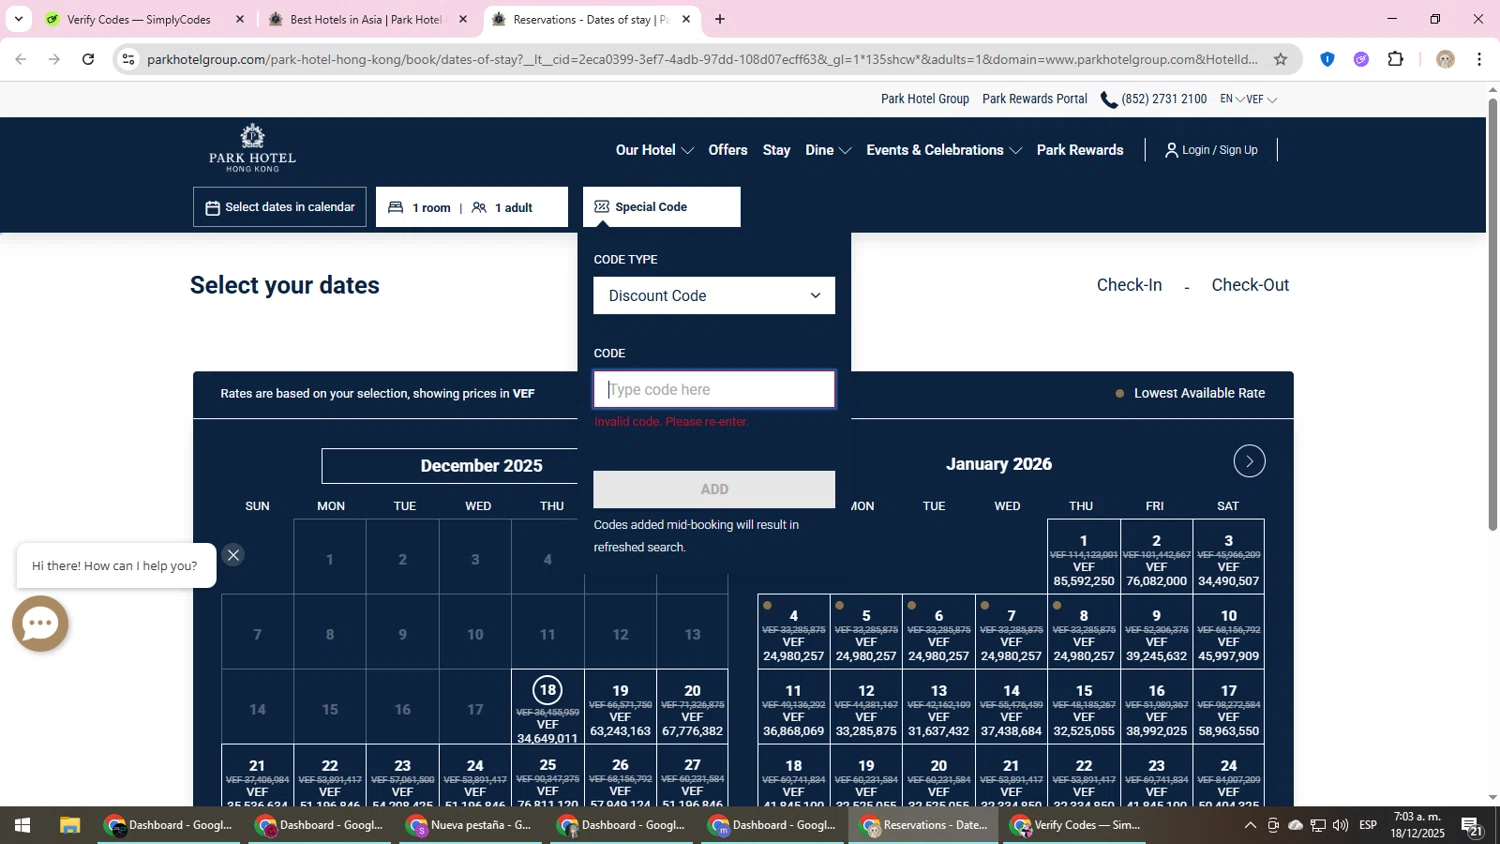
Task: Expand Our Hotel menu
Action: [654, 150]
